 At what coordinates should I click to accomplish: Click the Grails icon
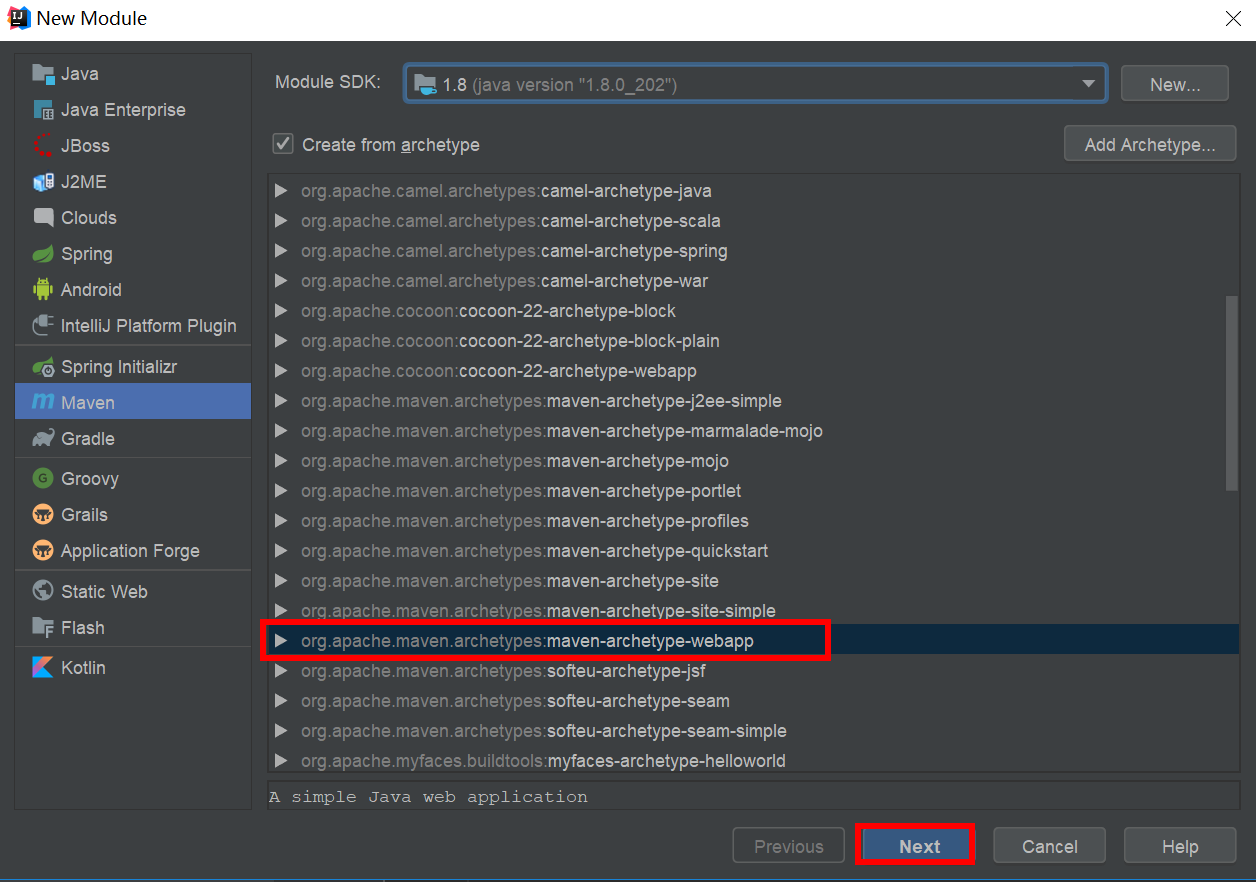(43, 515)
